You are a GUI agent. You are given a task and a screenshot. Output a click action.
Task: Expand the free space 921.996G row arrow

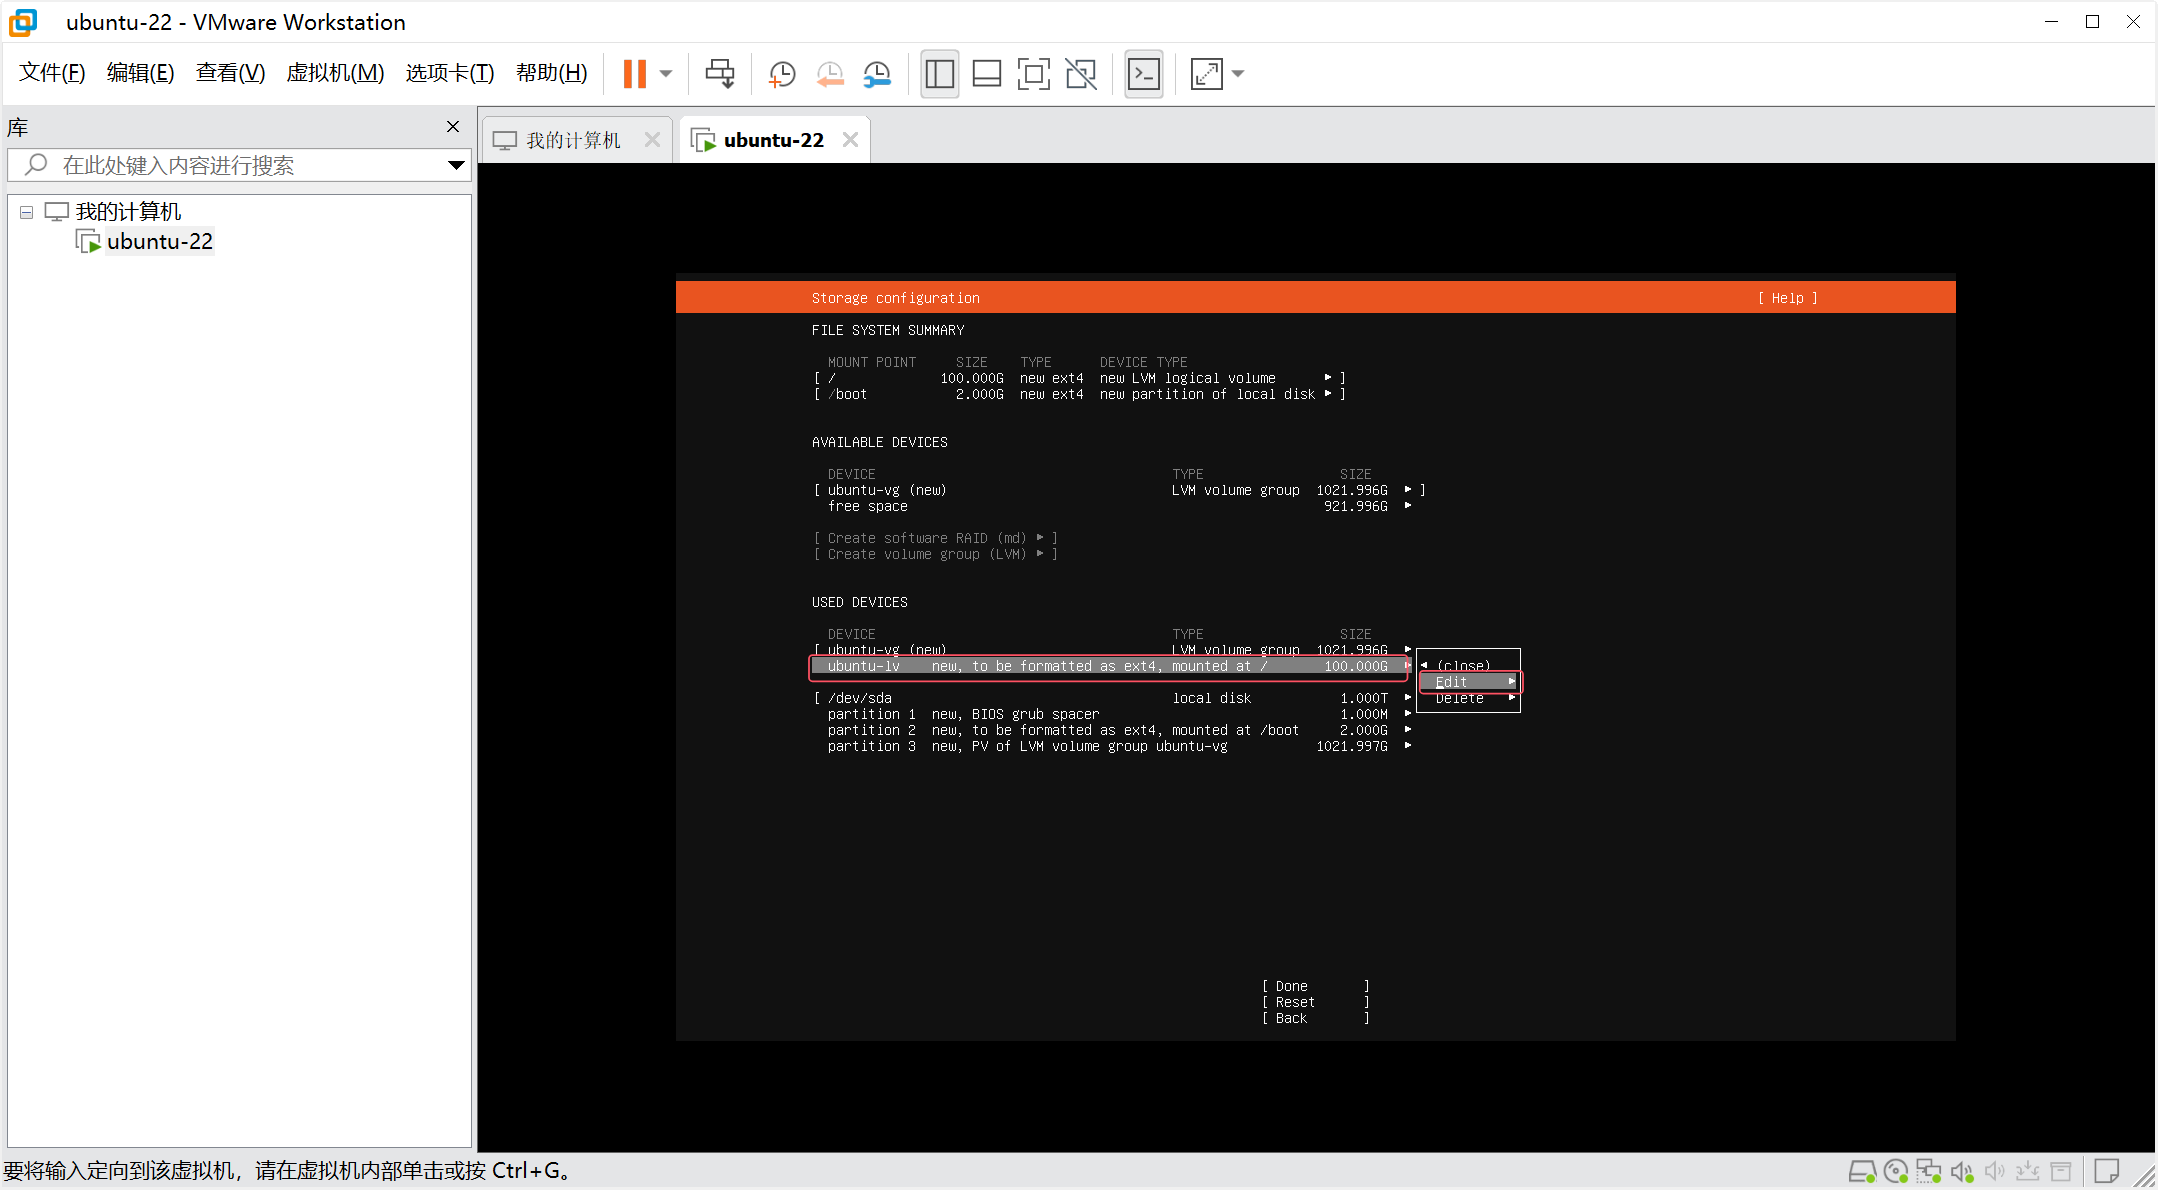[x=1408, y=506]
